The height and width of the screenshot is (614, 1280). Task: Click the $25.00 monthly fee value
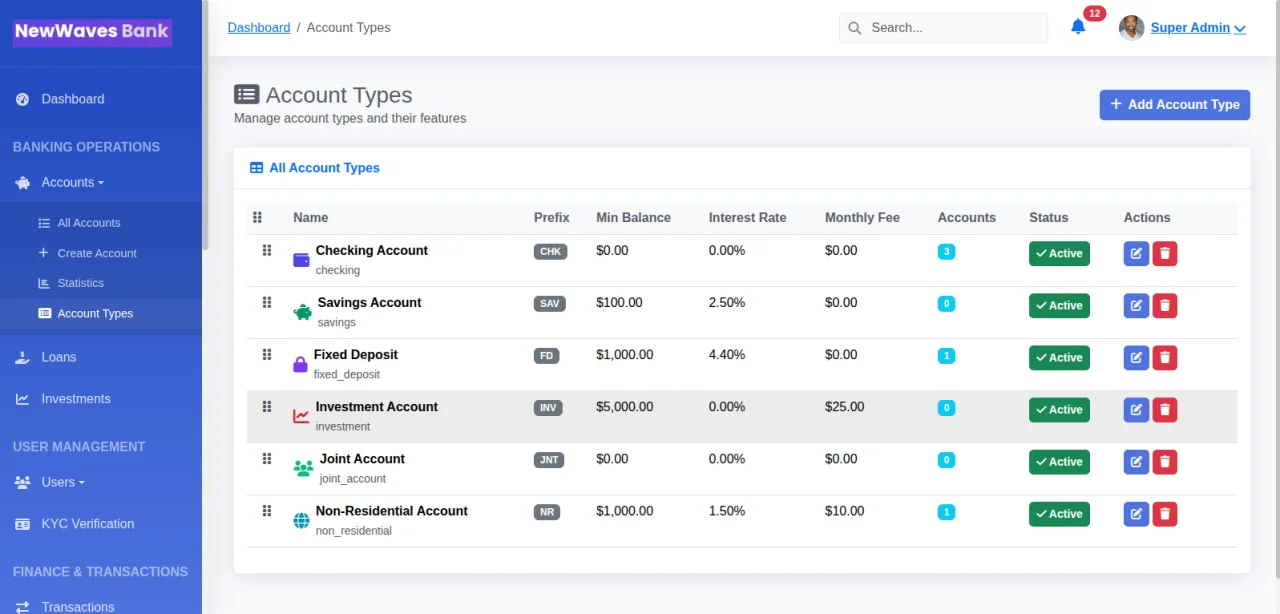845,406
